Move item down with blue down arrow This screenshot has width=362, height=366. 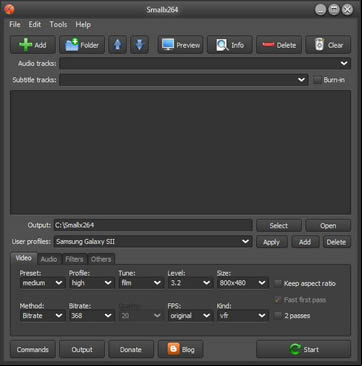(140, 45)
